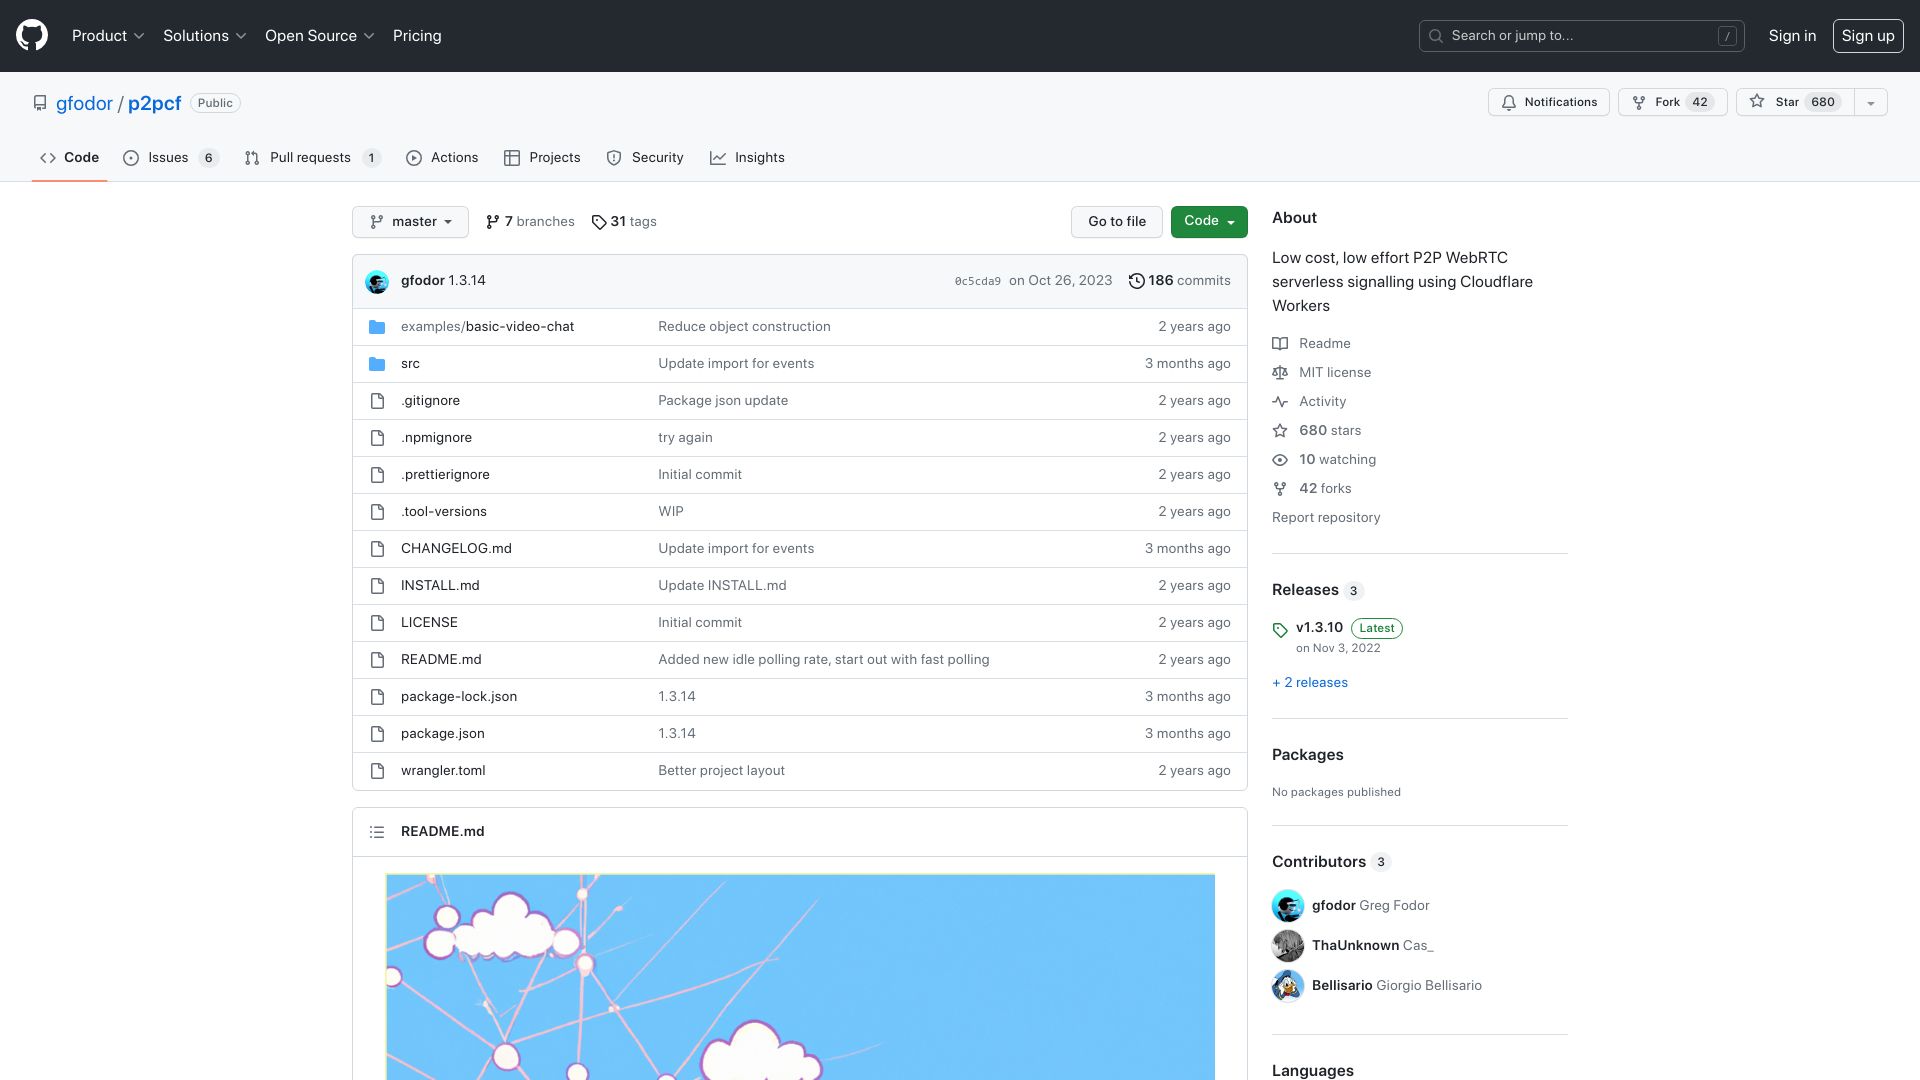This screenshot has width=1920, height=1080.
Task: Switch to the Issues tab
Action: point(171,158)
